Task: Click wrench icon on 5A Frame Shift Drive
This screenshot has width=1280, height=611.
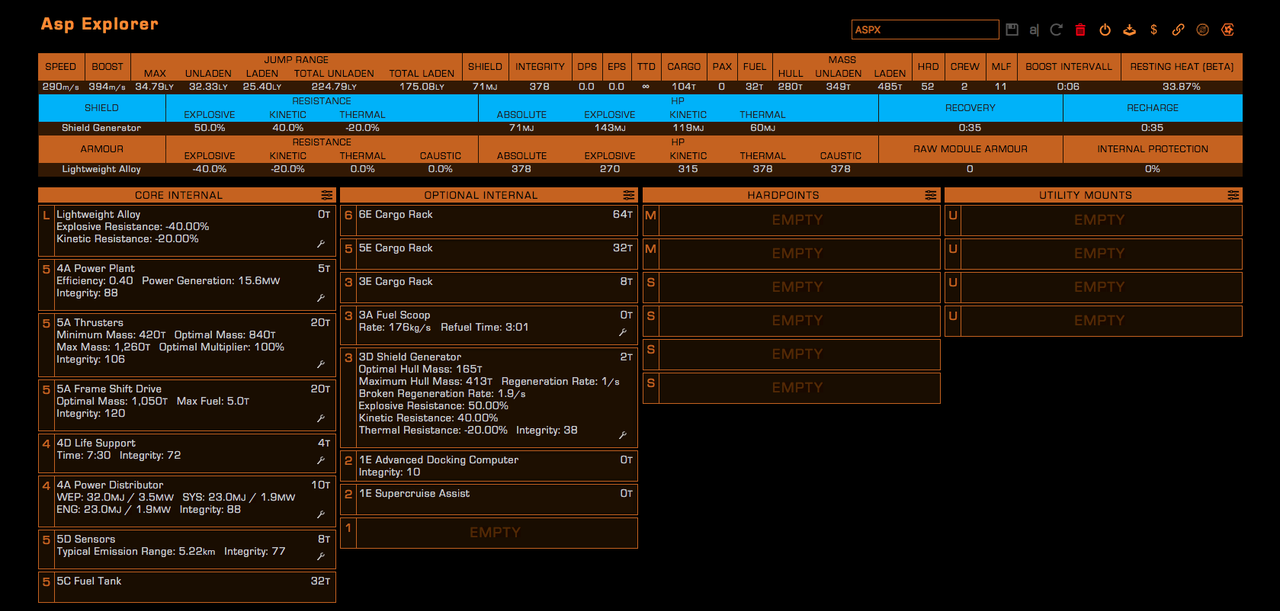Action: coord(321,418)
